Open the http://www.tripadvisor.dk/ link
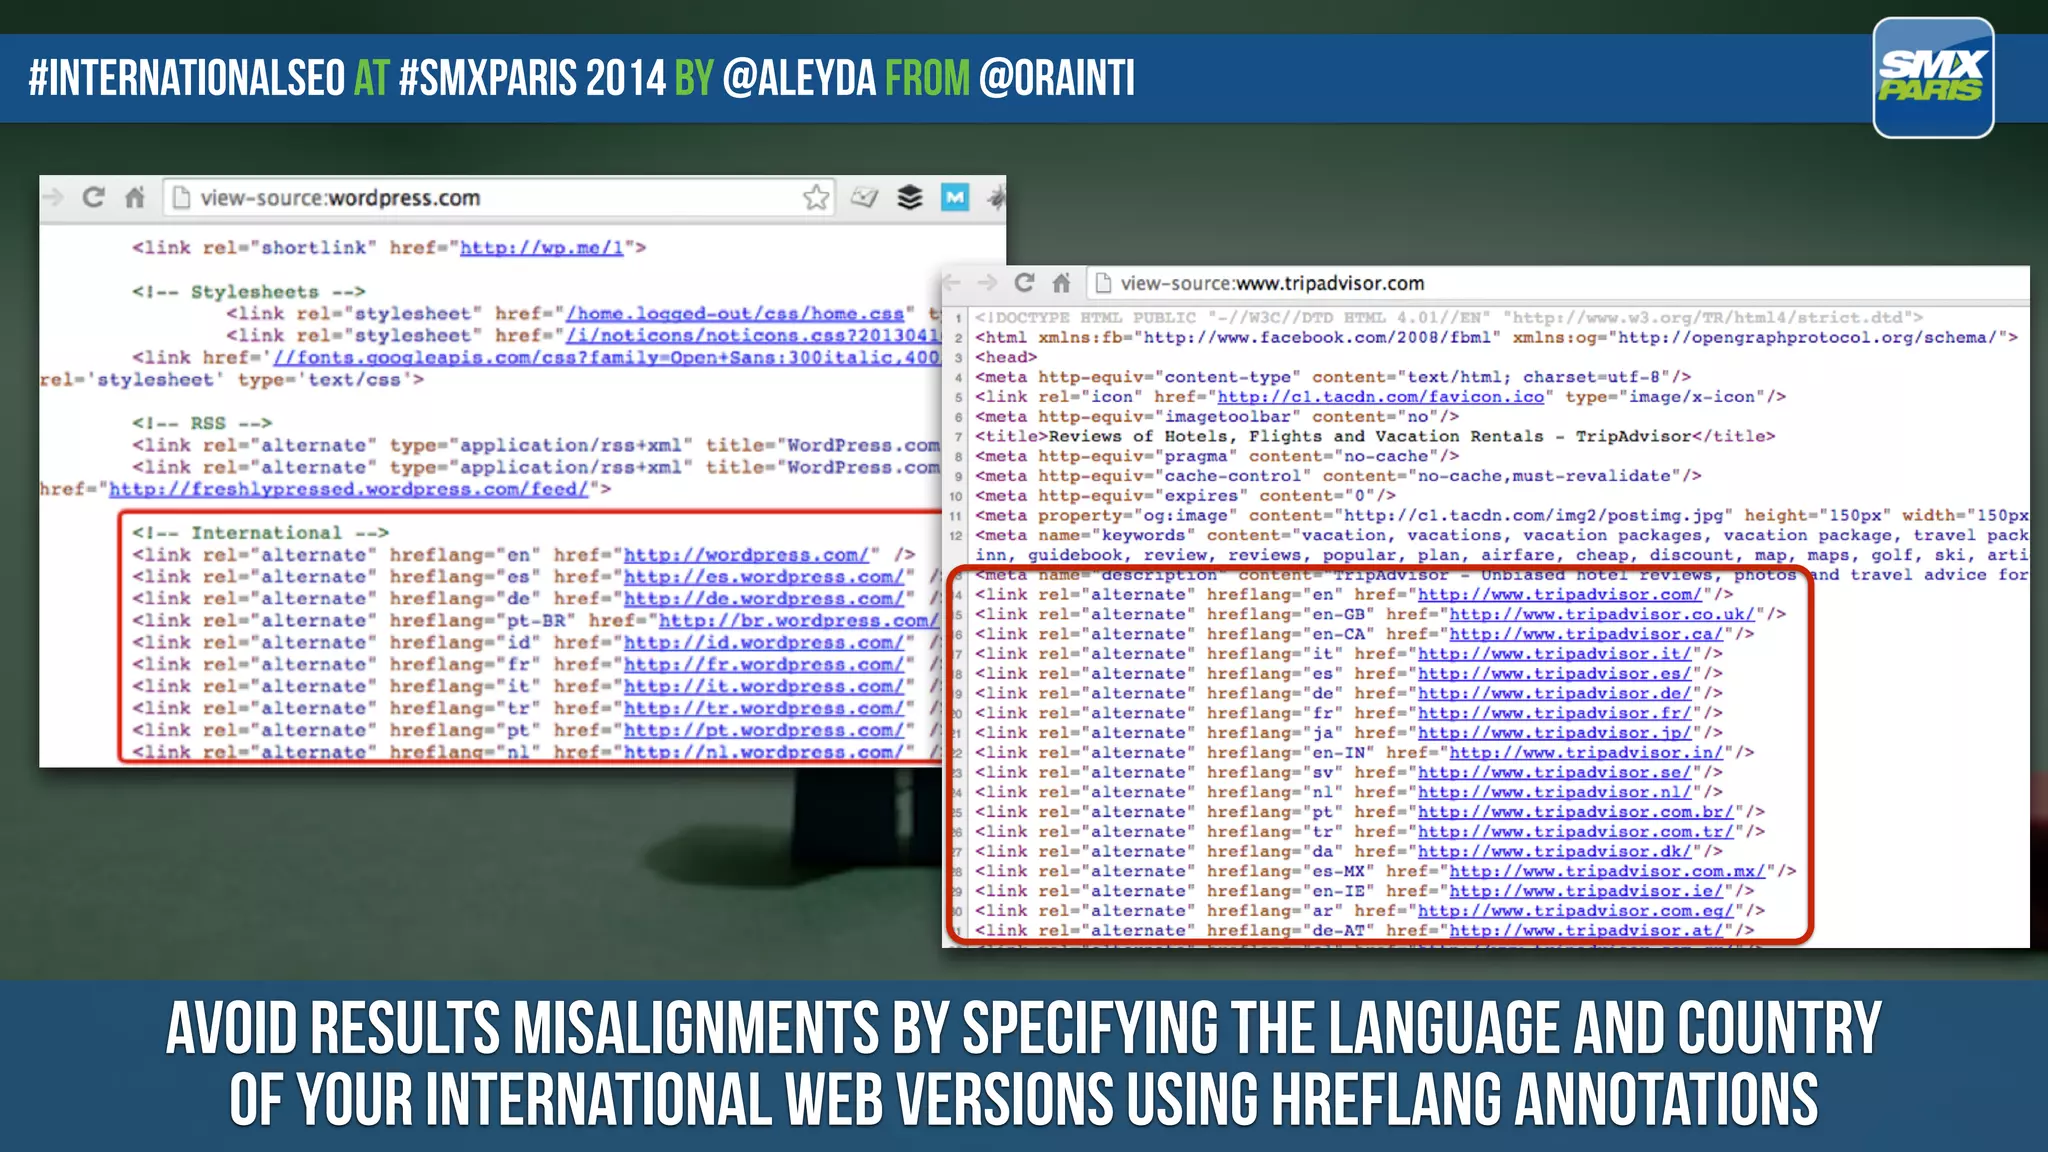Image resolution: width=2048 pixels, height=1152 pixels. tap(1554, 852)
